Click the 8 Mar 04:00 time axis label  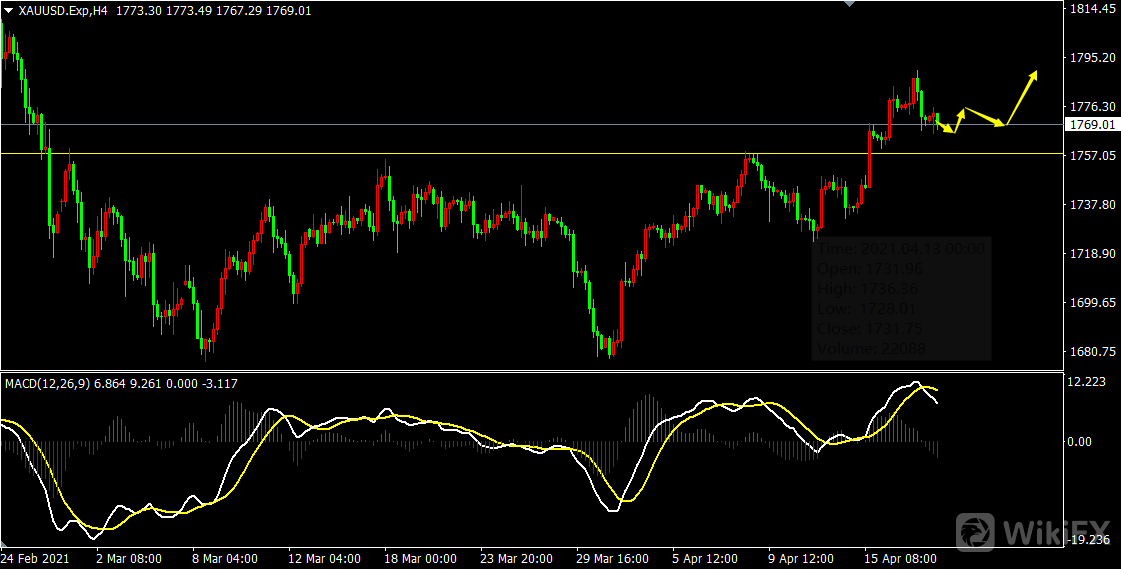coord(226,559)
